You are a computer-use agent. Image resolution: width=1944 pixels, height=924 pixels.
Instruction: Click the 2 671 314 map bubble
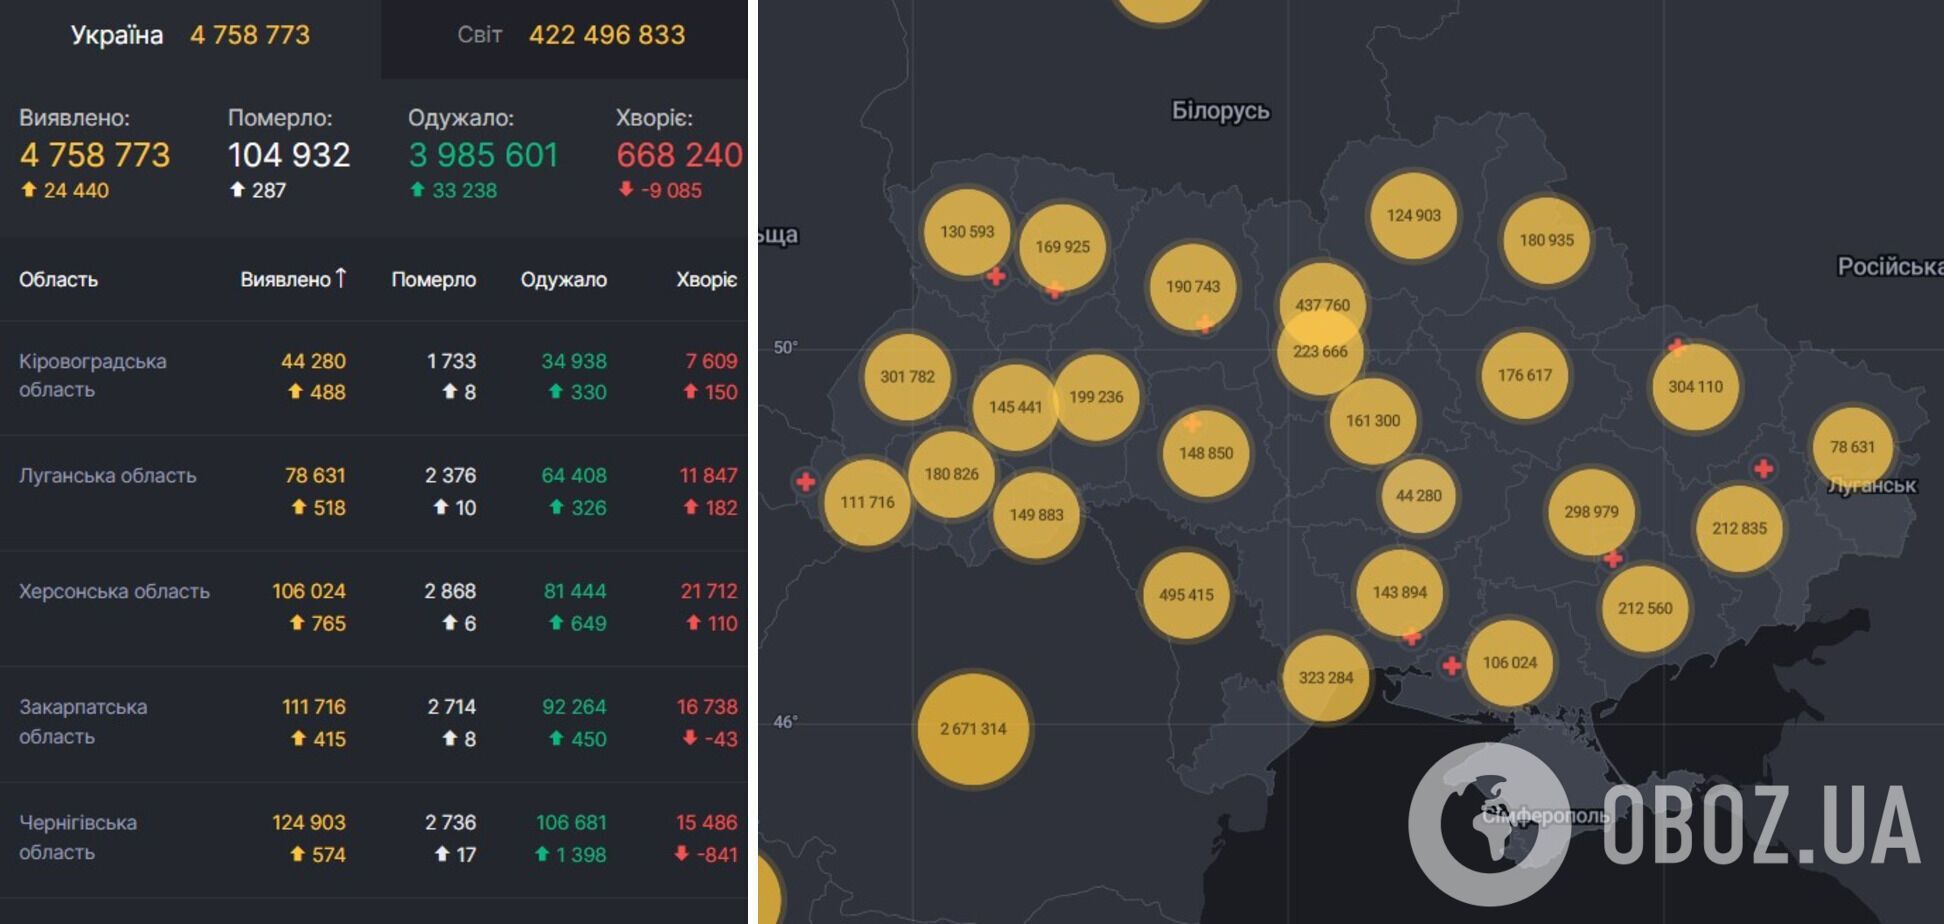pos(973,729)
